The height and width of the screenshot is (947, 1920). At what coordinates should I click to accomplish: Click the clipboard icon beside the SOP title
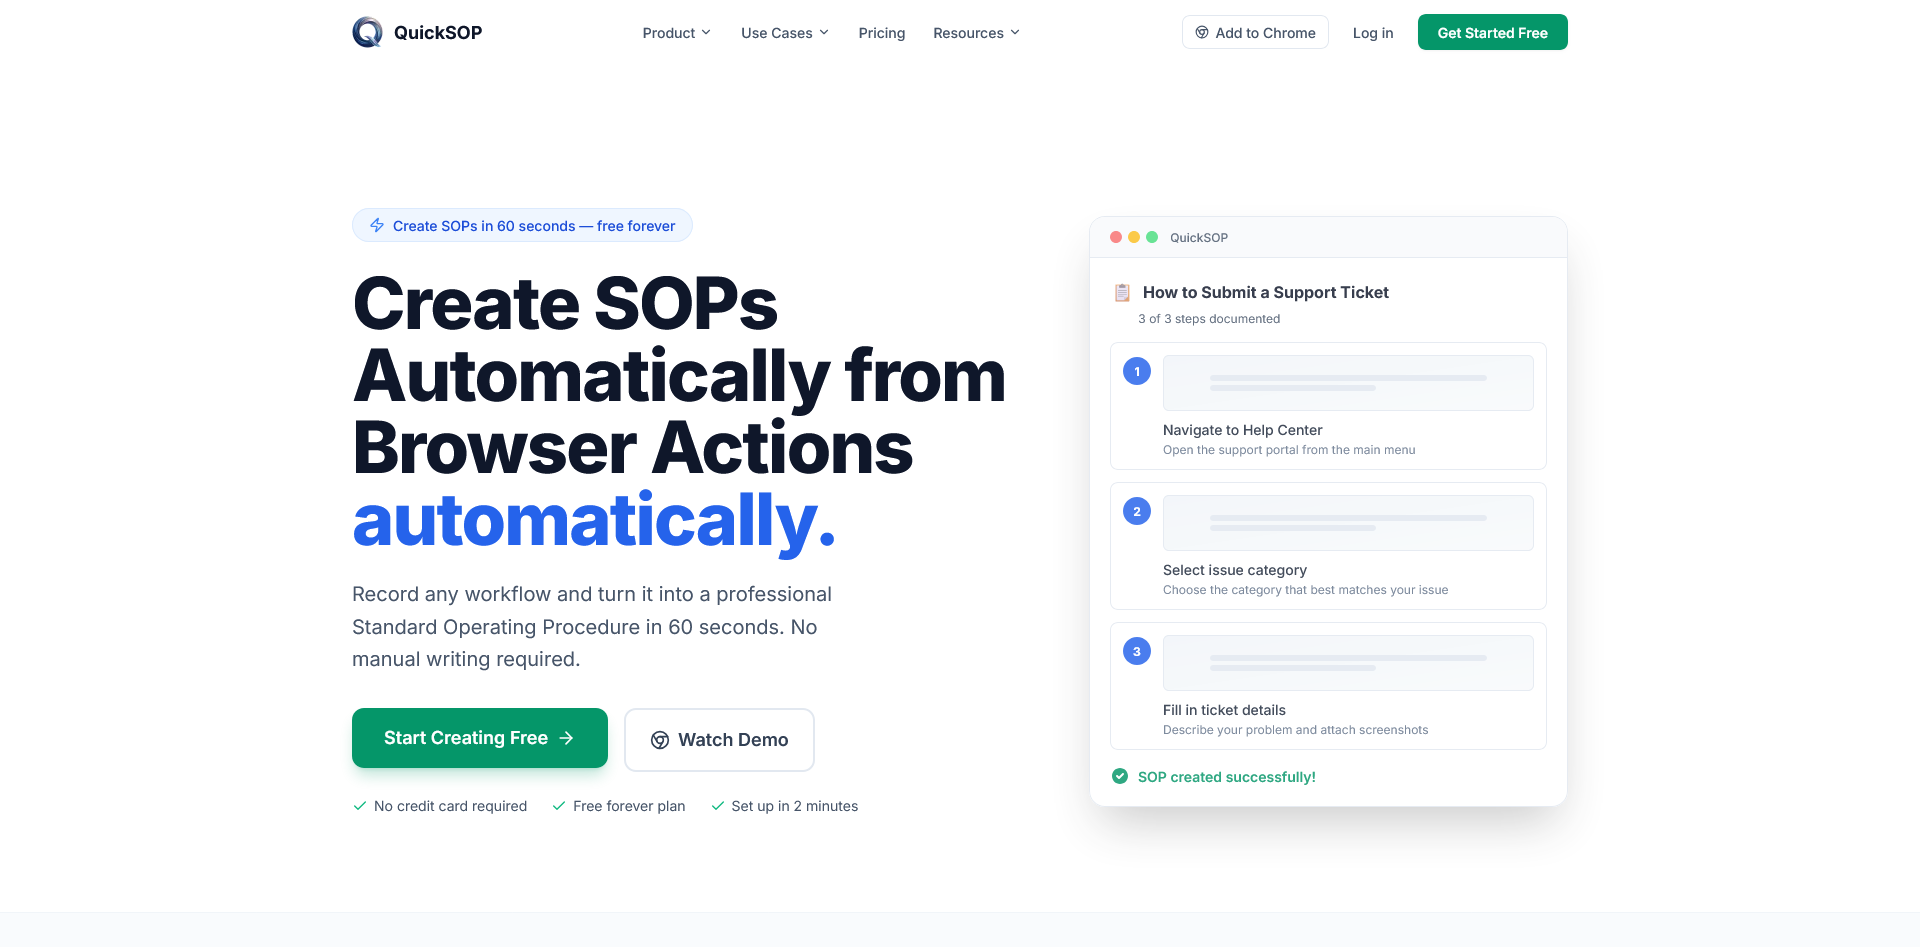point(1122,293)
